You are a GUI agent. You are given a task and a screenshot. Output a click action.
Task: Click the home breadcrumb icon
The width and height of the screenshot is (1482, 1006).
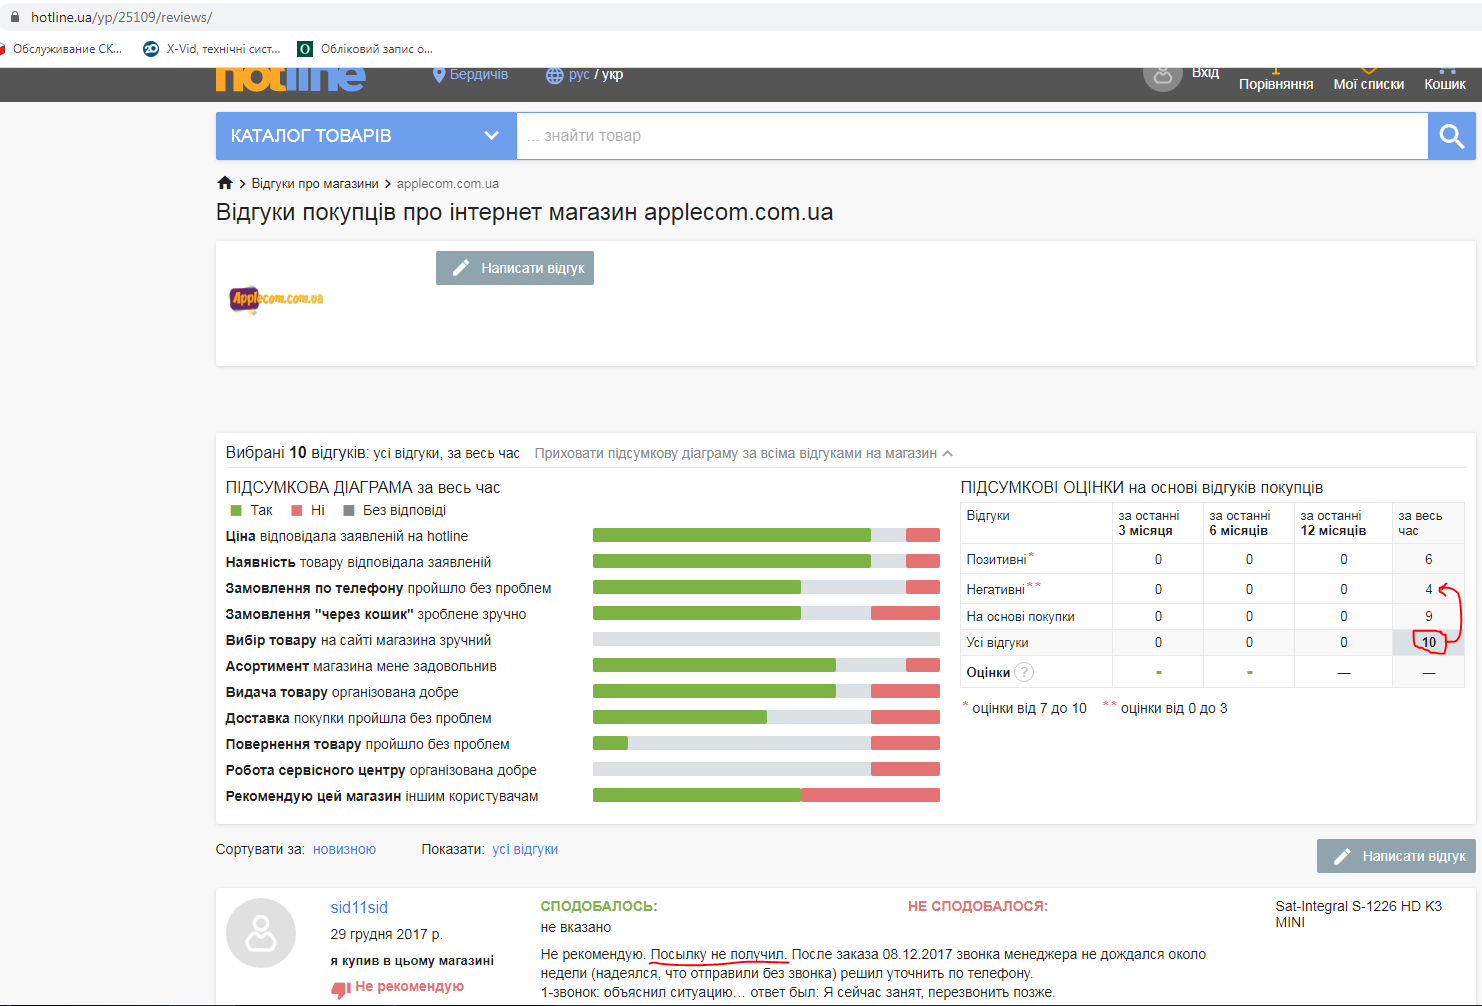[225, 183]
